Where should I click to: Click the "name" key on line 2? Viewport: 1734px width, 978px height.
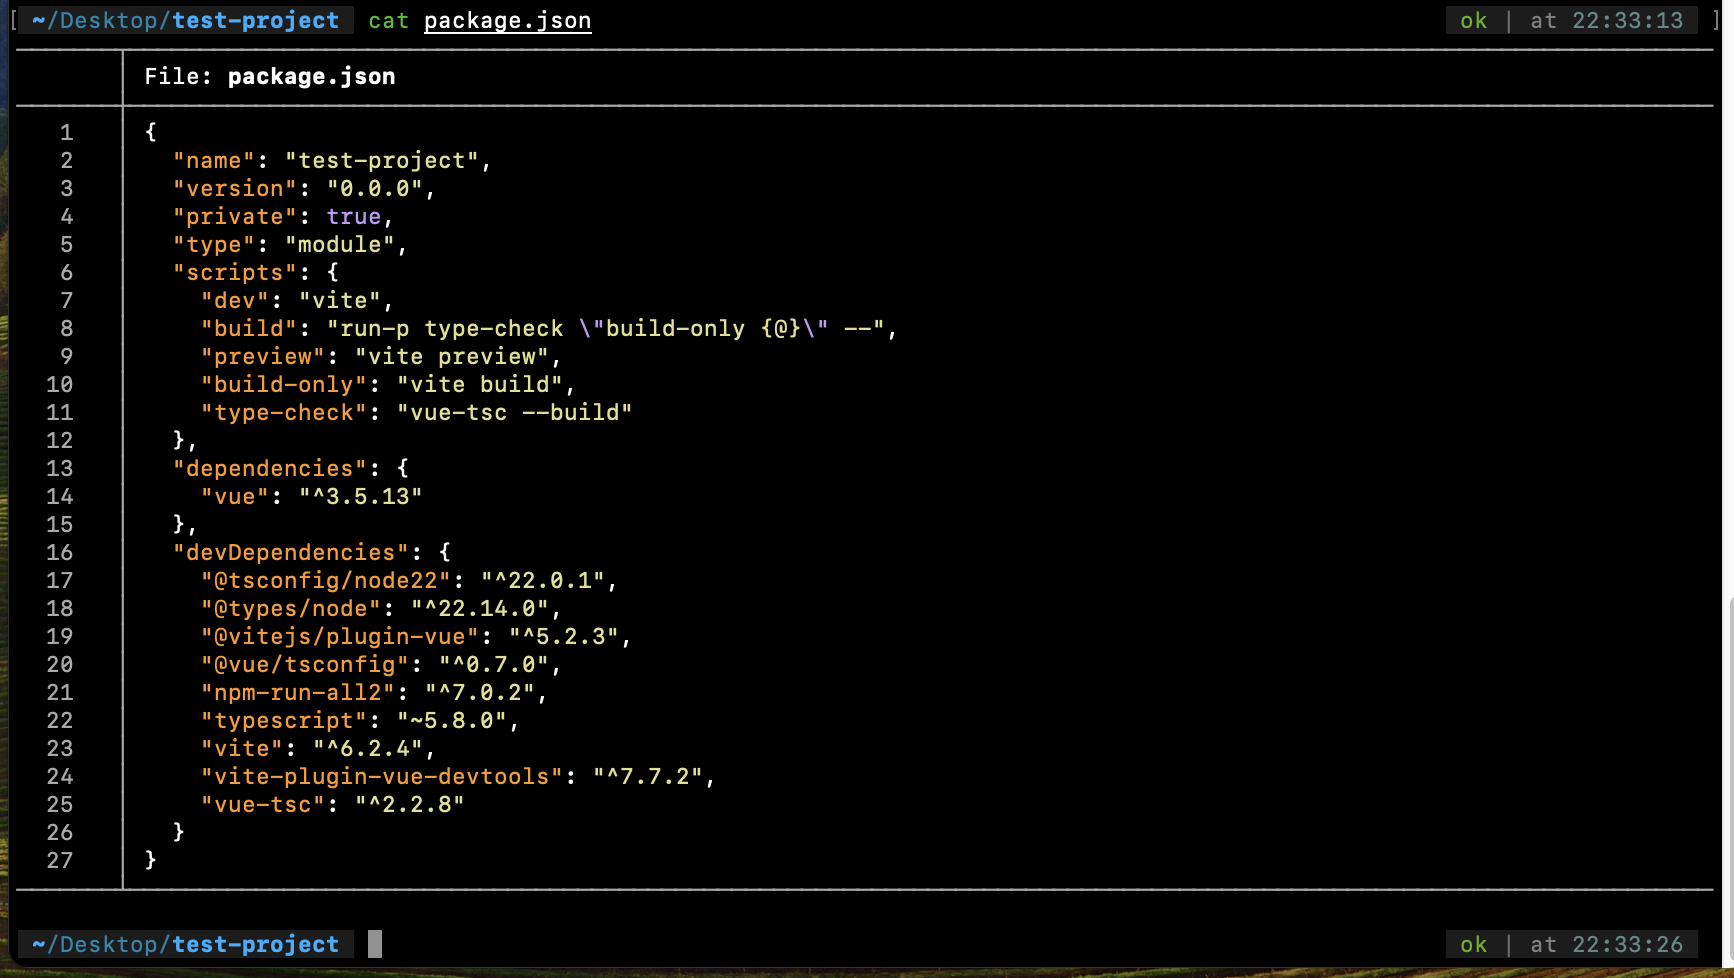(x=214, y=161)
